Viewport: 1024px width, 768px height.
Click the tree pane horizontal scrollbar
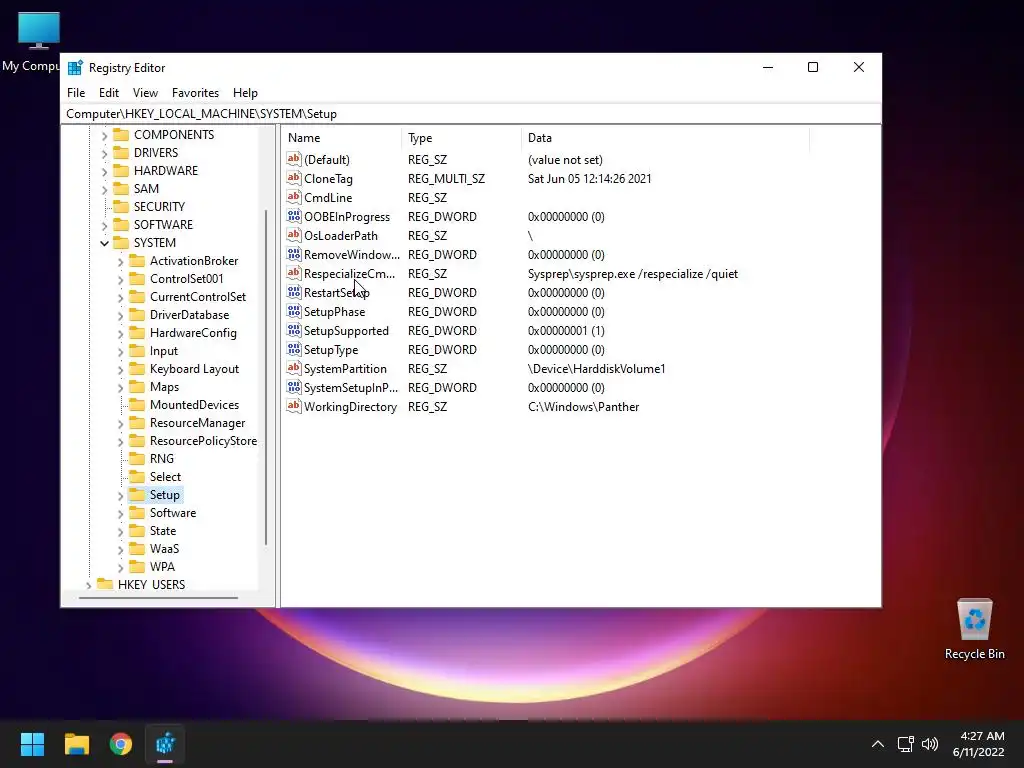[x=158, y=597]
